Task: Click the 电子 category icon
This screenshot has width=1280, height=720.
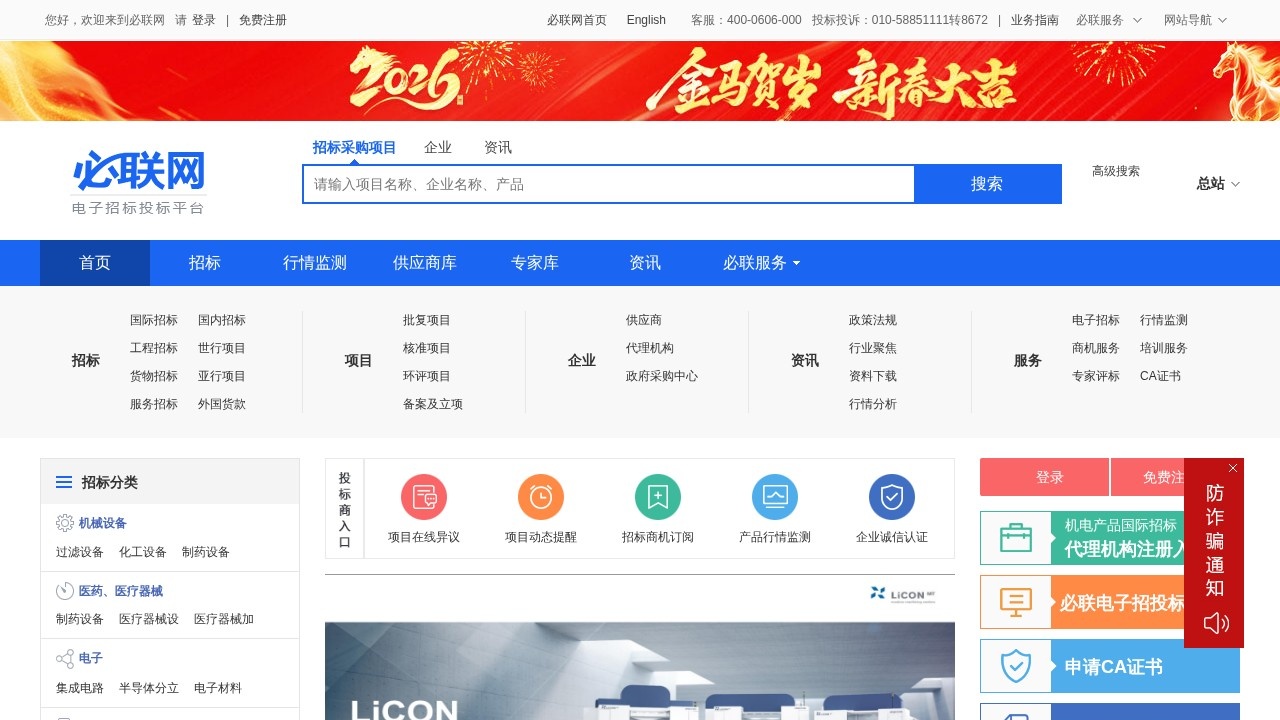Action: click(x=62, y=658)
